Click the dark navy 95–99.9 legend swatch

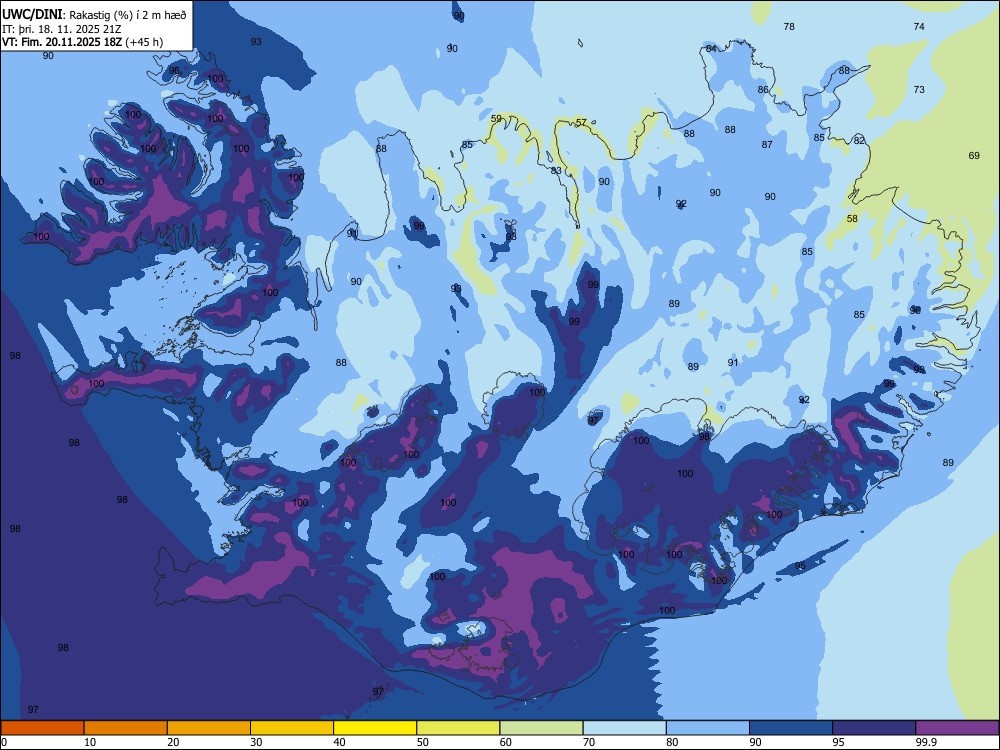click(x=874, y=728)
